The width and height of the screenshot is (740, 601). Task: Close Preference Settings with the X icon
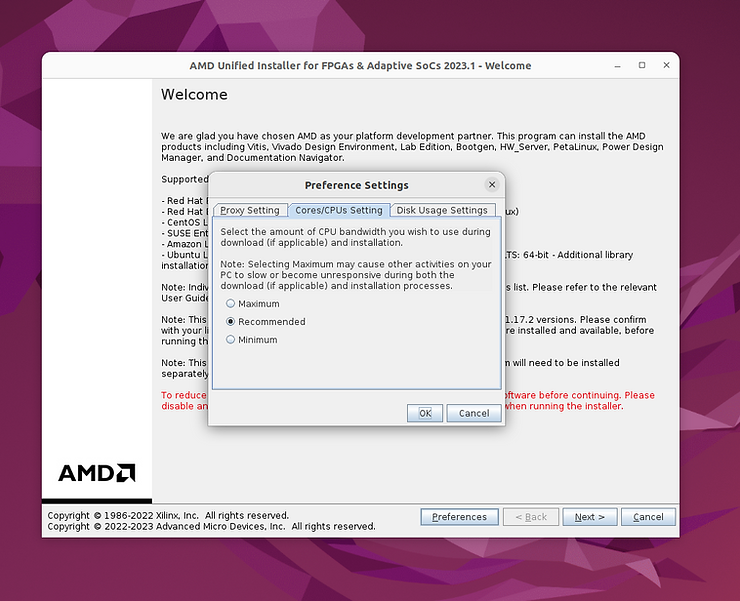point(492,185)
